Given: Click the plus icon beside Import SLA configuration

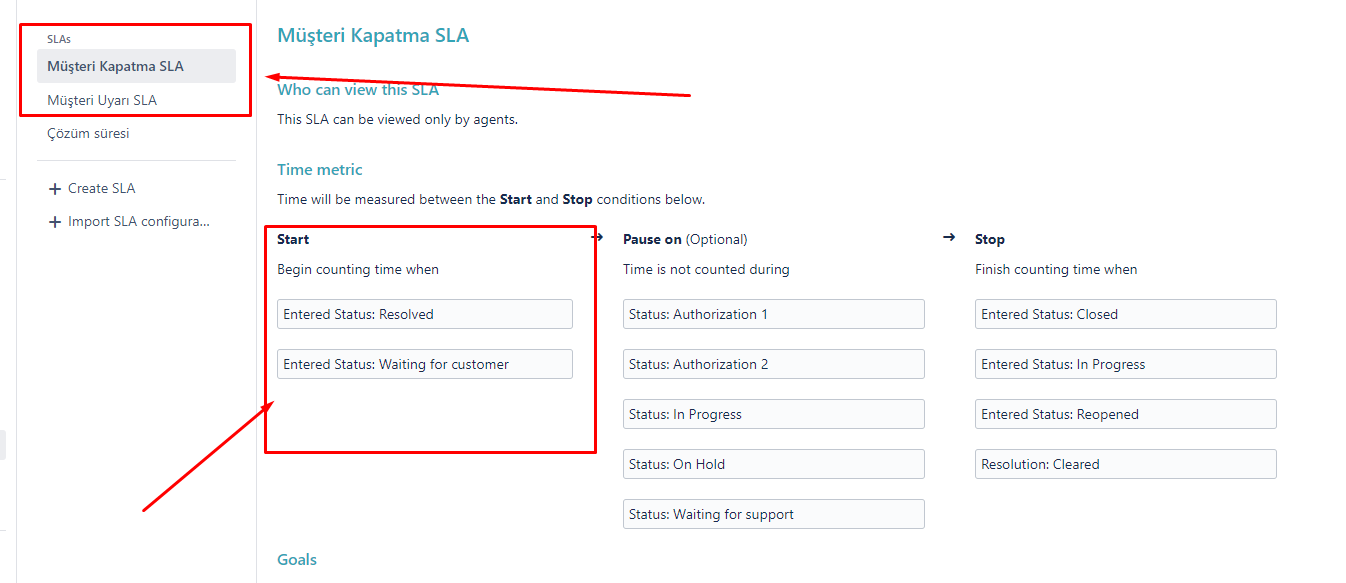Looking at the screenshot, I should (54, 221).
